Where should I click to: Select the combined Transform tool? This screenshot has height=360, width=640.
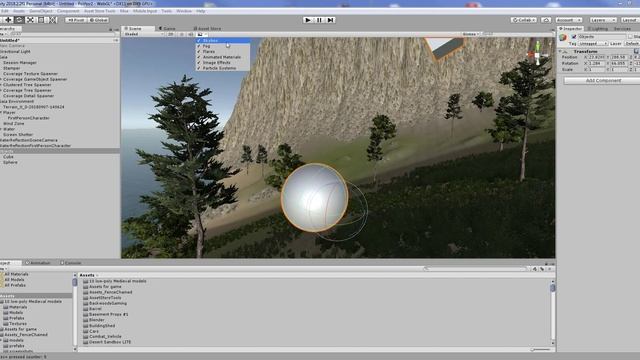[53, 20]
